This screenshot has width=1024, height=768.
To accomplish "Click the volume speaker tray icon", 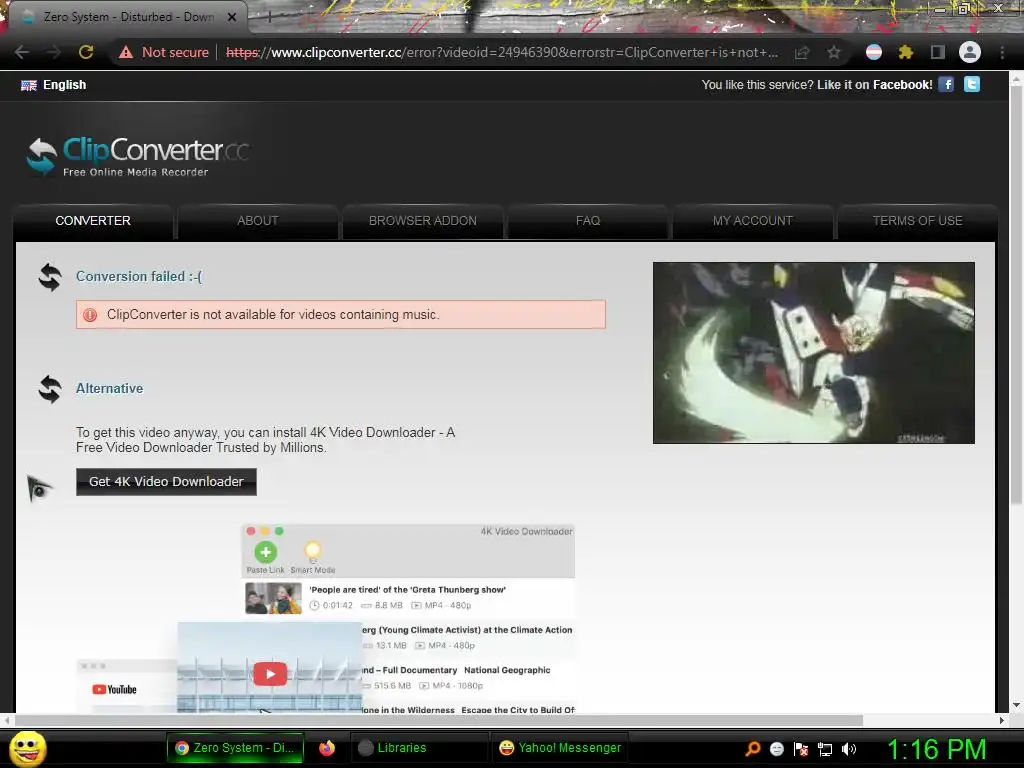I will (849, 749).
